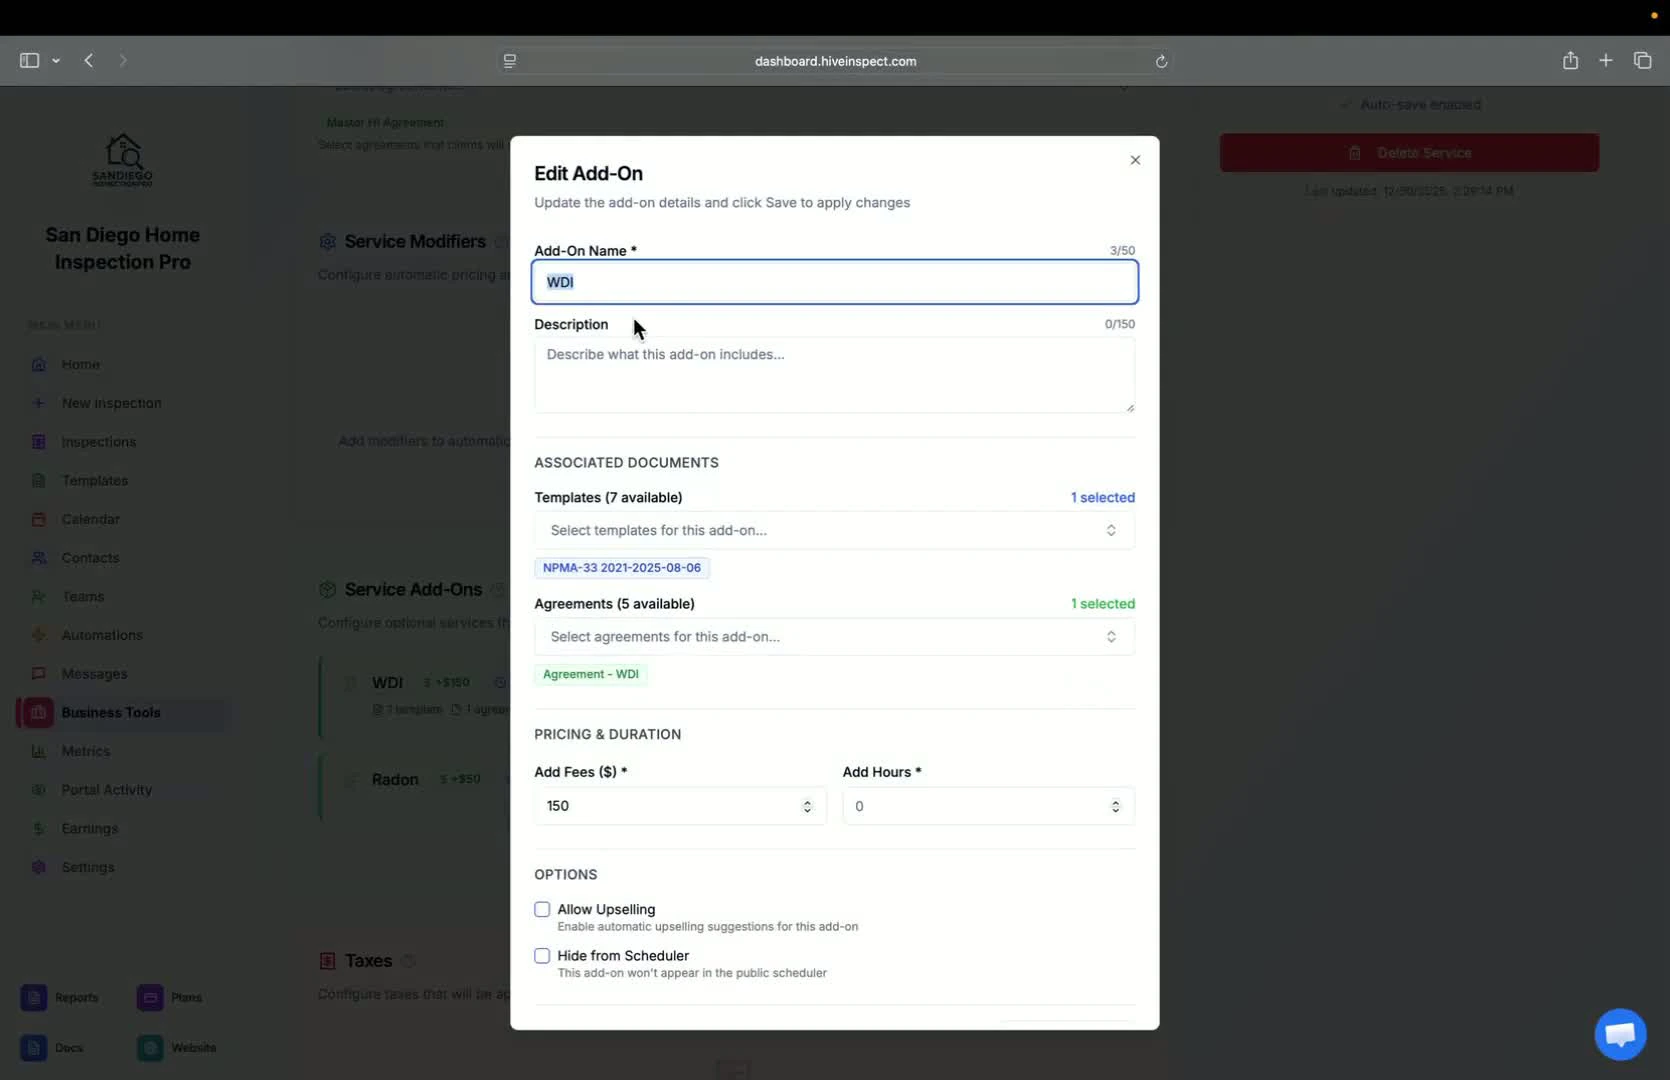This screenshot has width=1670, height=1080.
Task: Type in the Description text area
Action: 834,376
